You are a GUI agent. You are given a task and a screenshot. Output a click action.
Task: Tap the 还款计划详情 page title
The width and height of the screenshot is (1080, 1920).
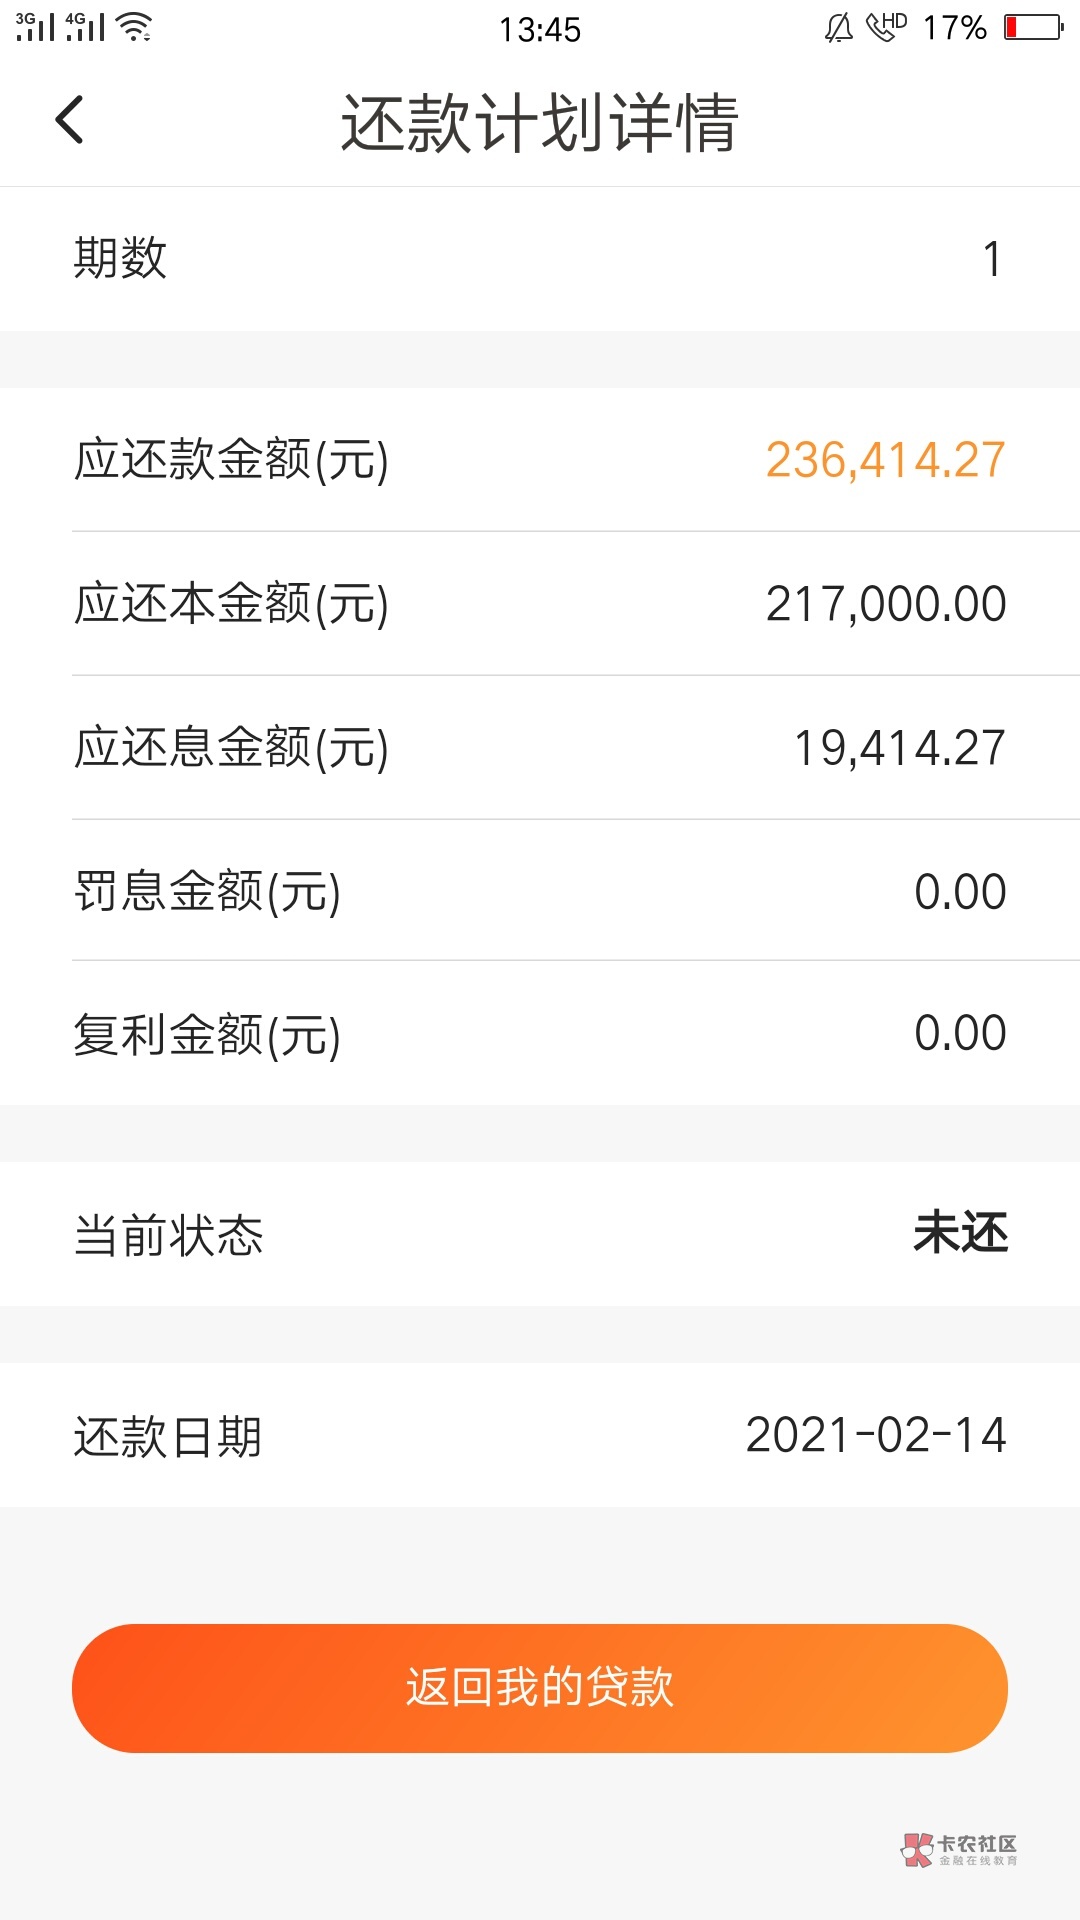coord(540,123)
